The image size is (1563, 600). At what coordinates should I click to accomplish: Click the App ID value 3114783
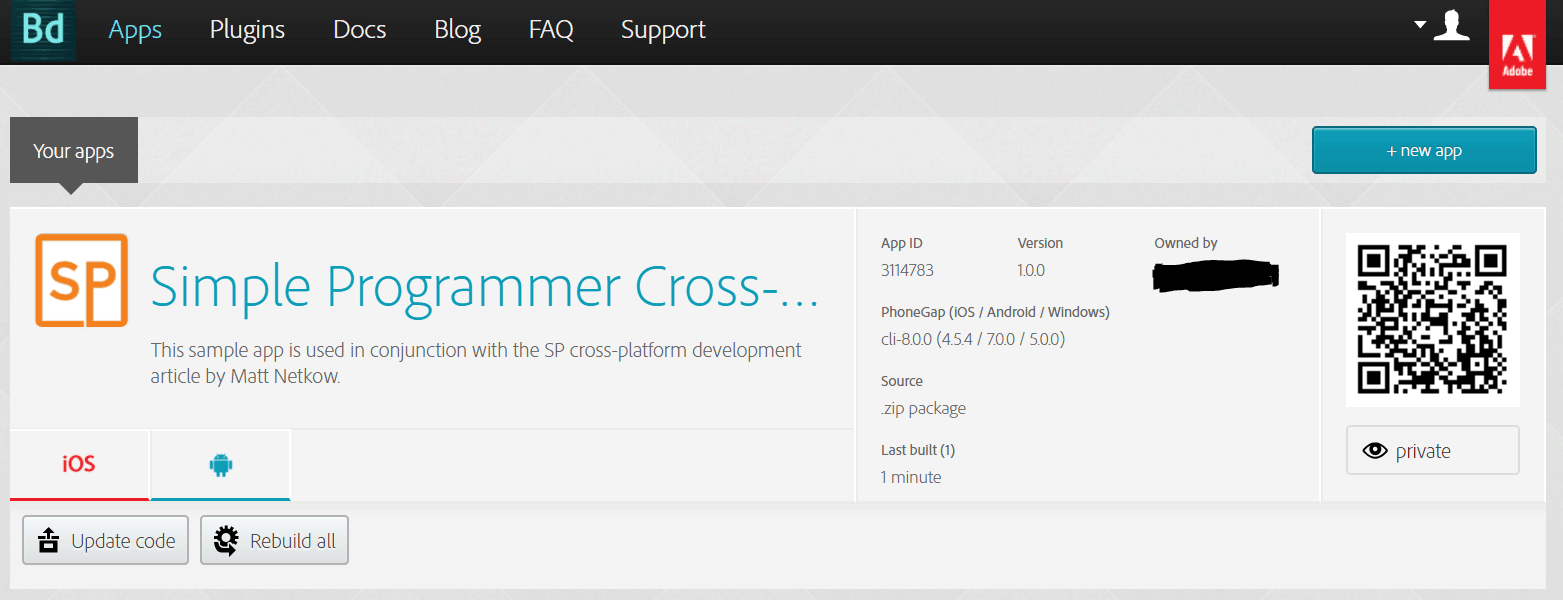click(907, 270)
